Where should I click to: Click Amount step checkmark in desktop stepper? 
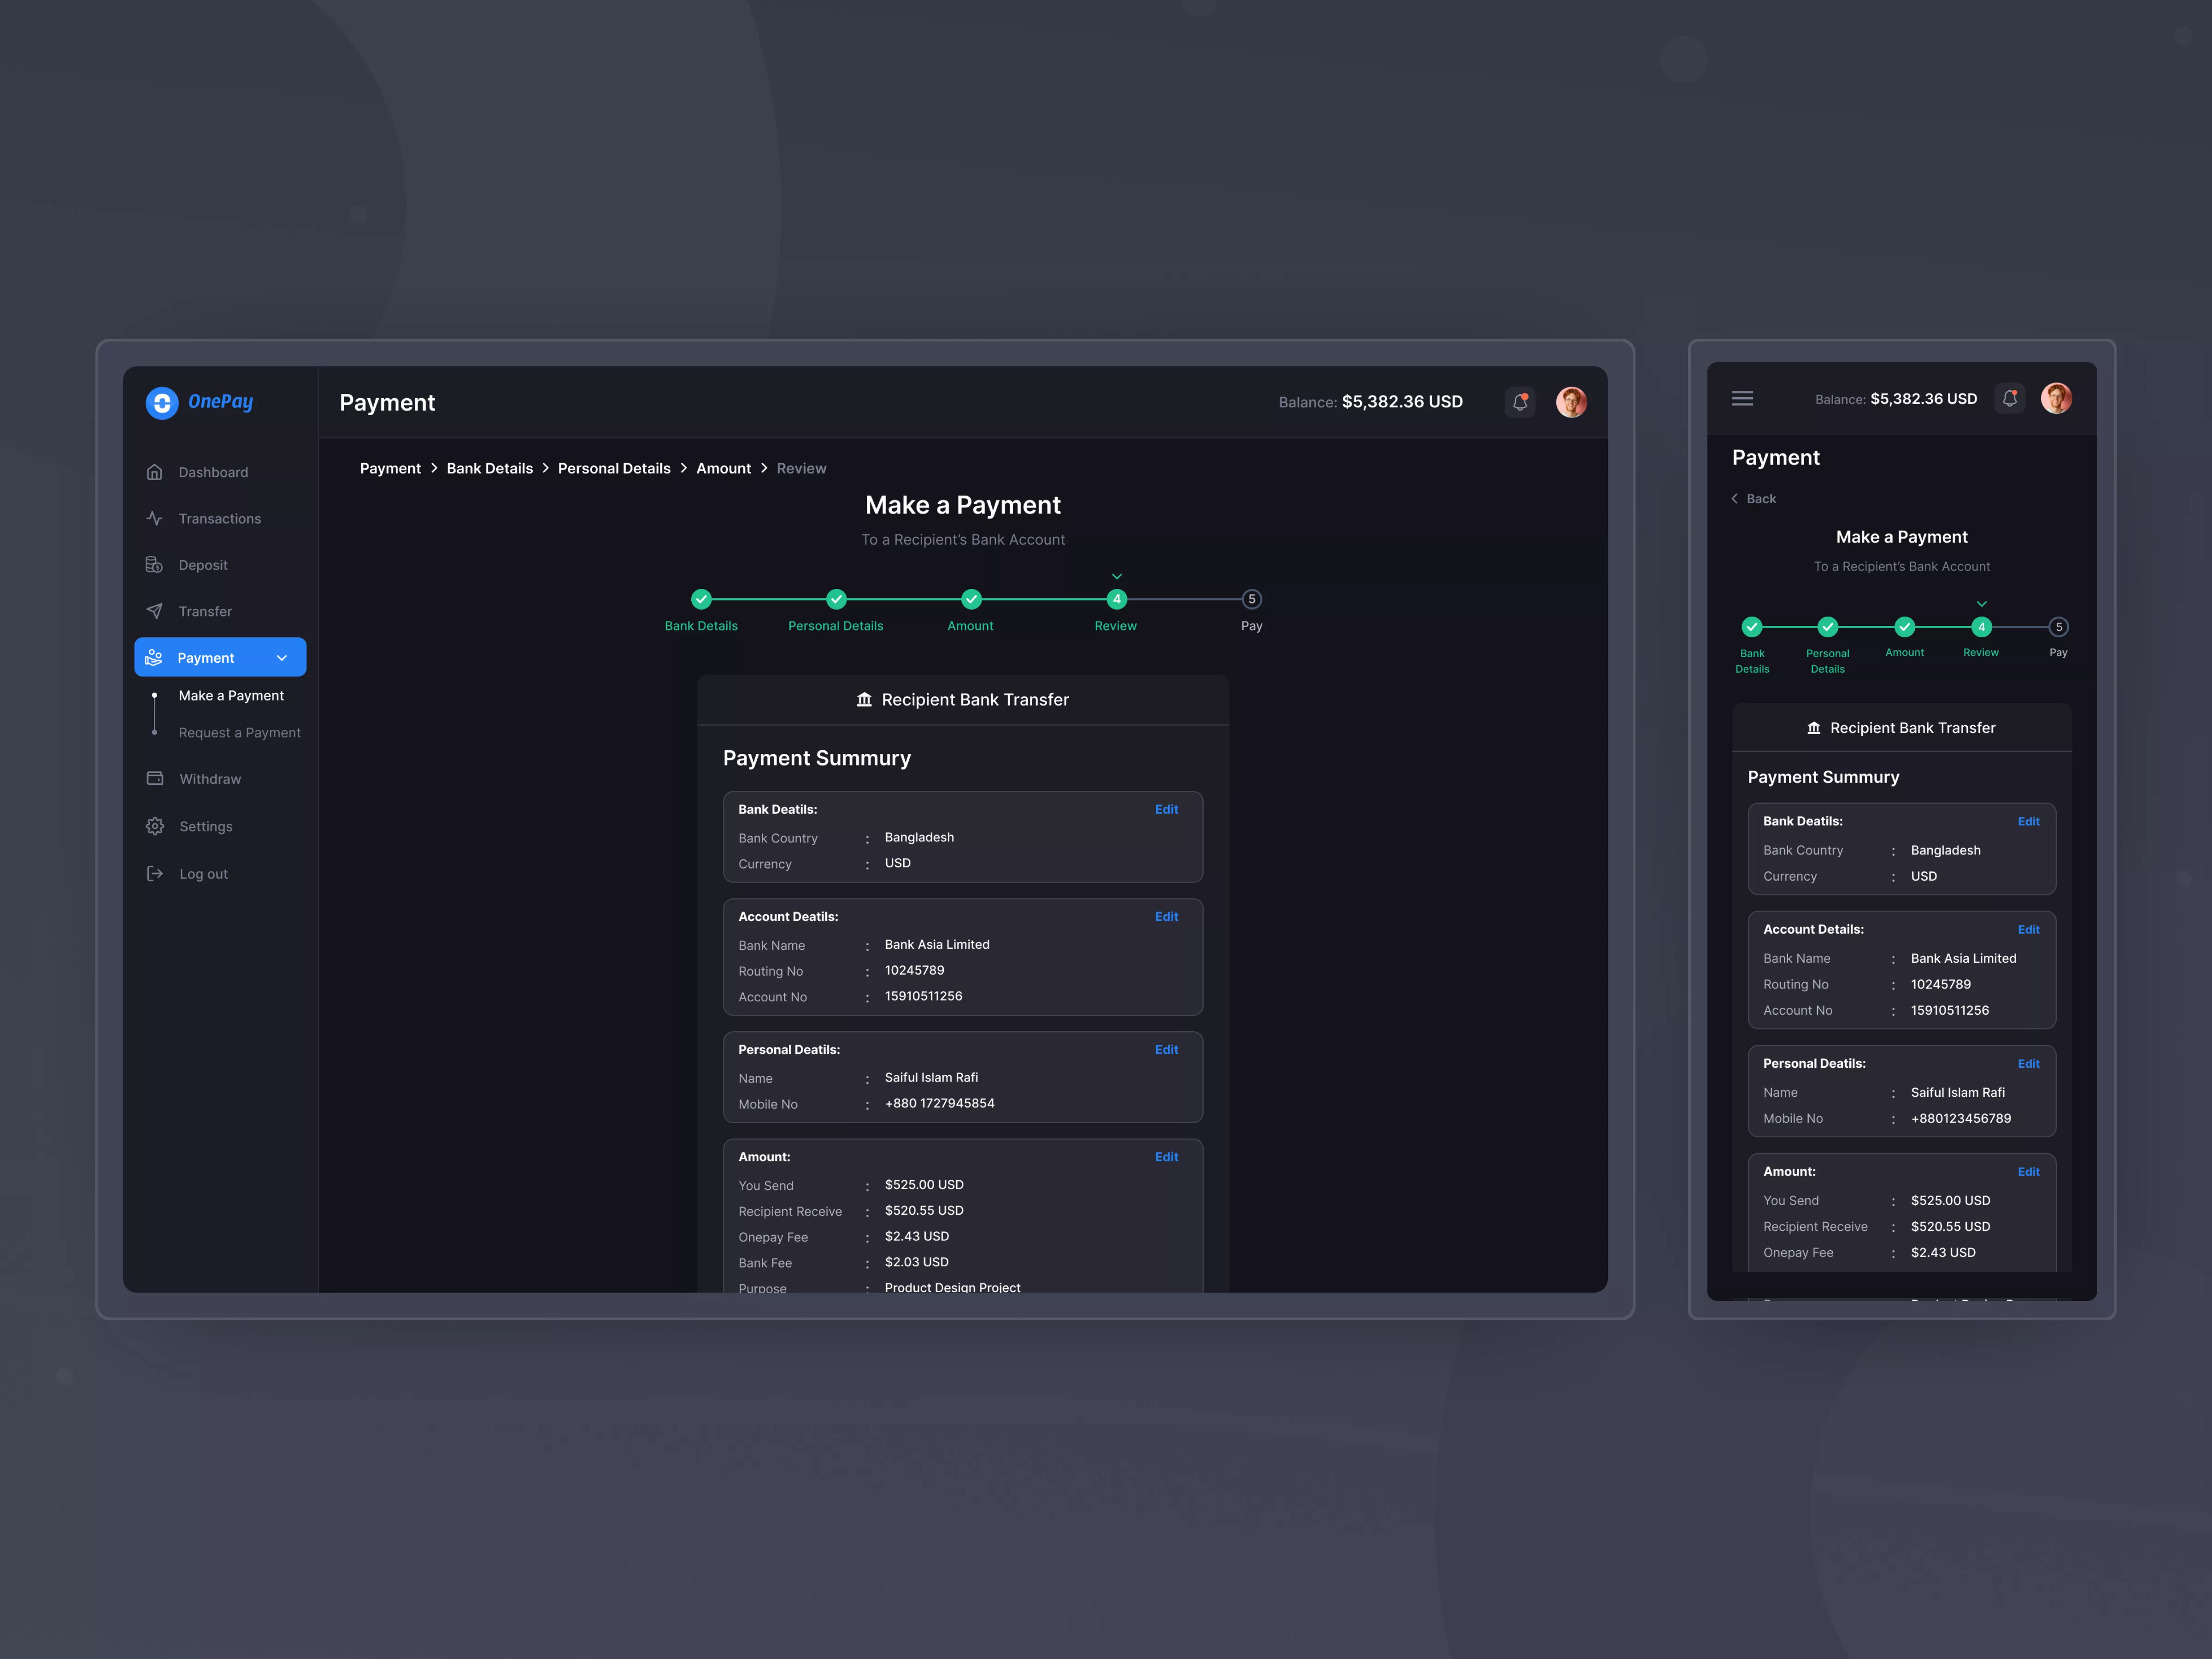point(971,599)
